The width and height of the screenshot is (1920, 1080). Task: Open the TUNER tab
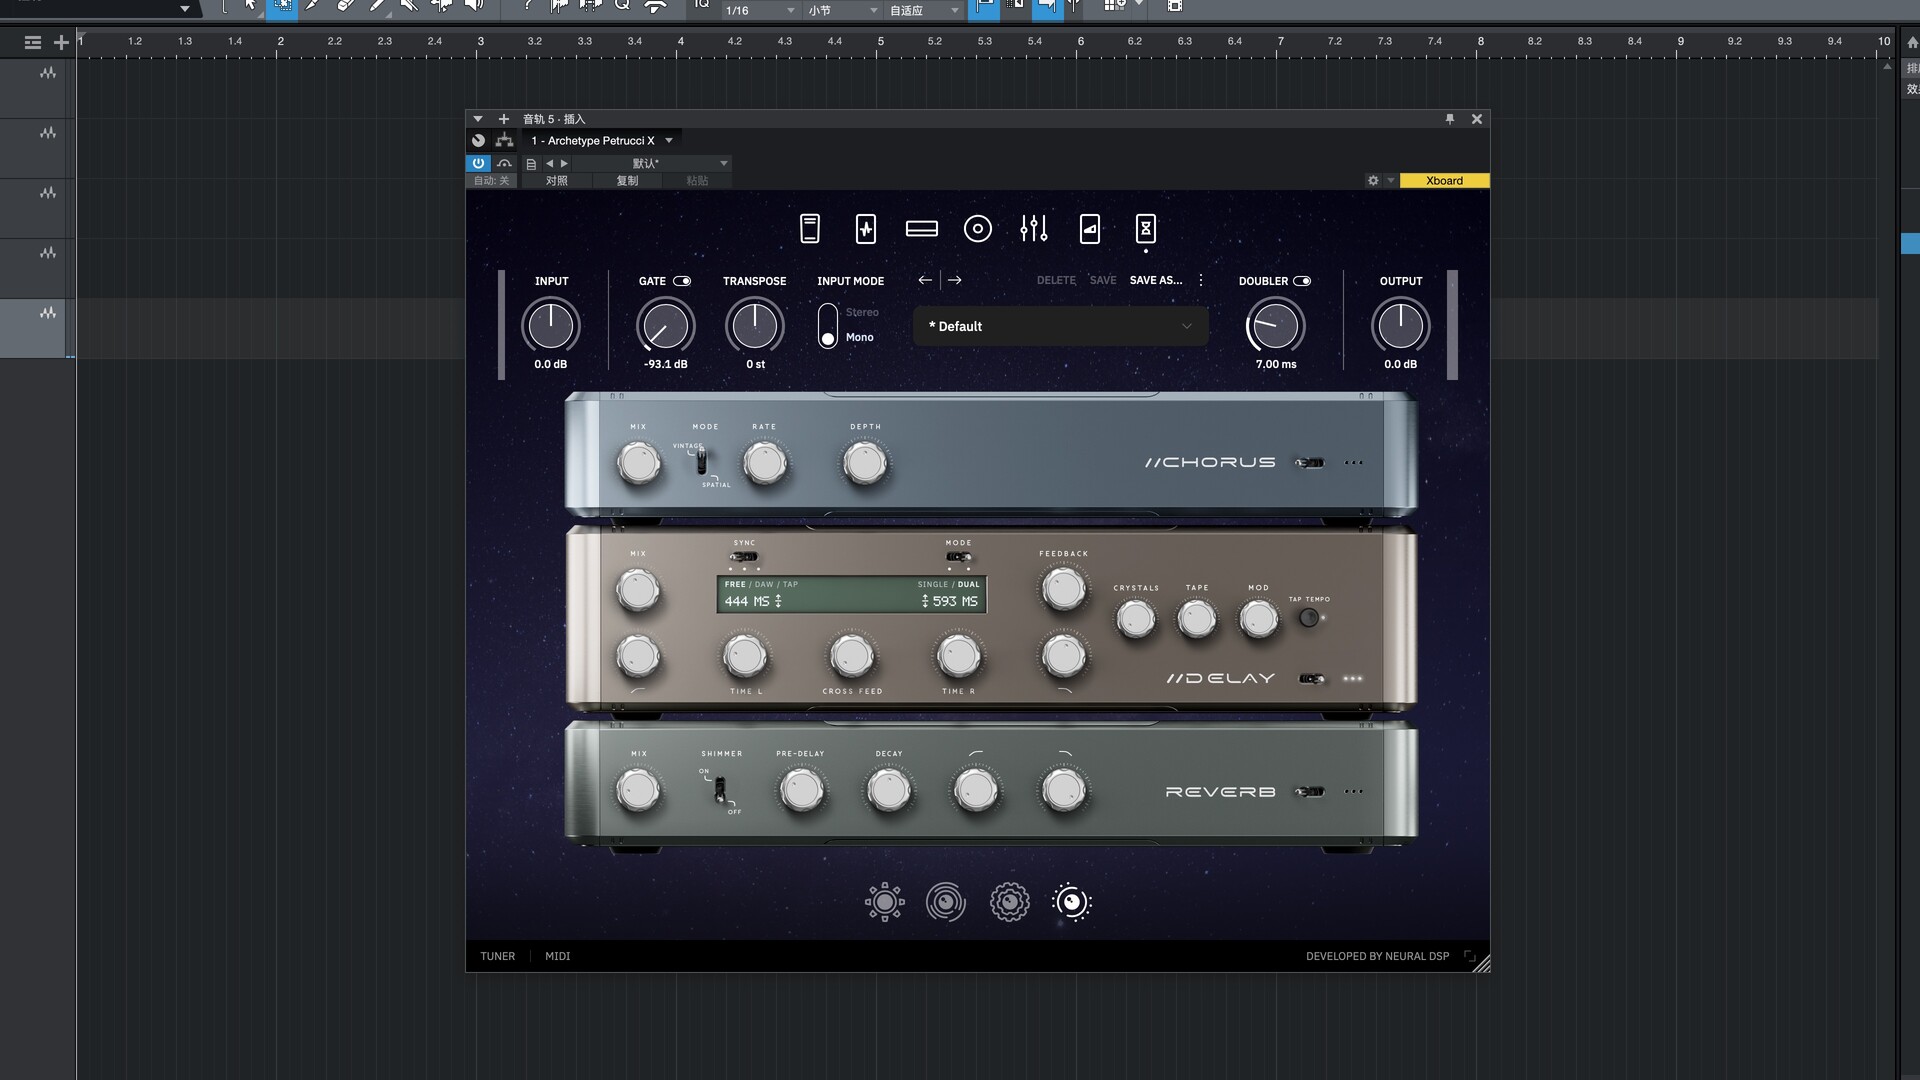497,956
